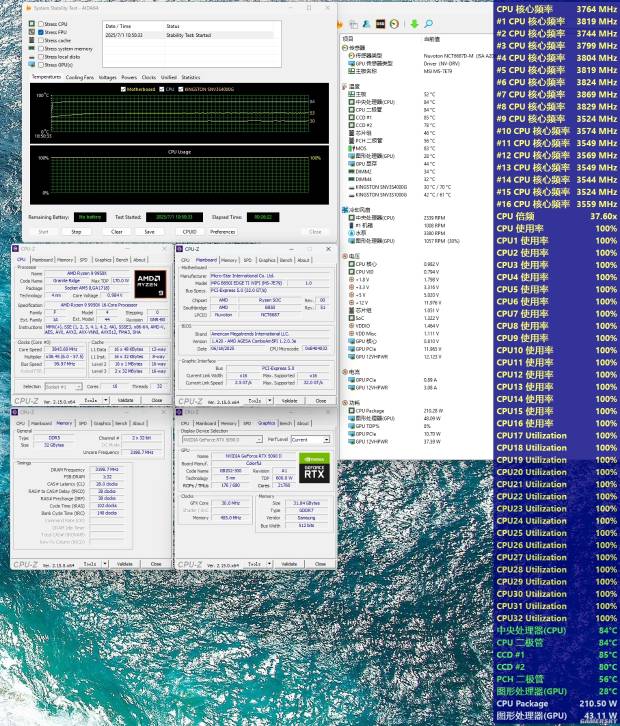The image size is (620, 726).
Task: Click the AMD Ryzen logo in CPU-Z
Action: click(150, 284)
